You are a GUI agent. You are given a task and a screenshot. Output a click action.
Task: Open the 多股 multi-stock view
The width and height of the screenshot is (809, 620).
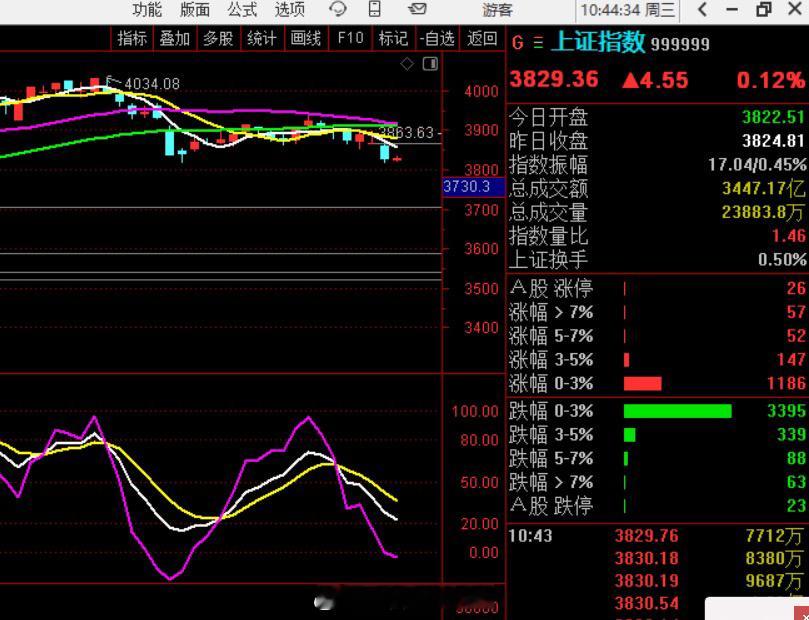point(216,38)
